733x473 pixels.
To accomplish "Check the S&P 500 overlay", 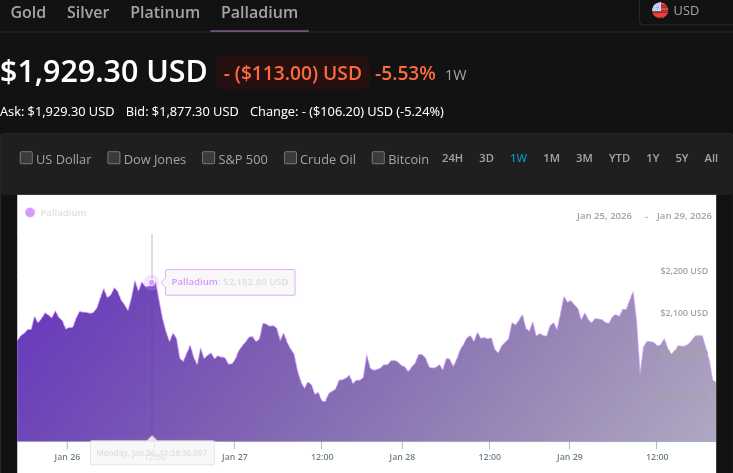I will pos(209,158).
